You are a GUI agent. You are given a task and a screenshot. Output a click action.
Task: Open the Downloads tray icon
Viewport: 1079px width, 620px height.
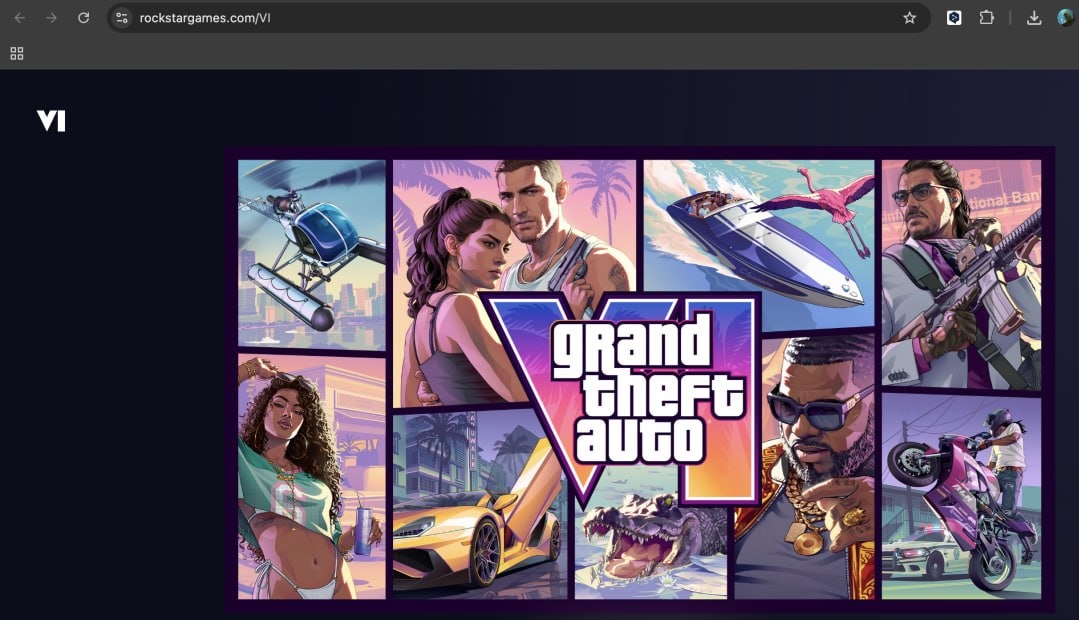tap(1034, 18)
